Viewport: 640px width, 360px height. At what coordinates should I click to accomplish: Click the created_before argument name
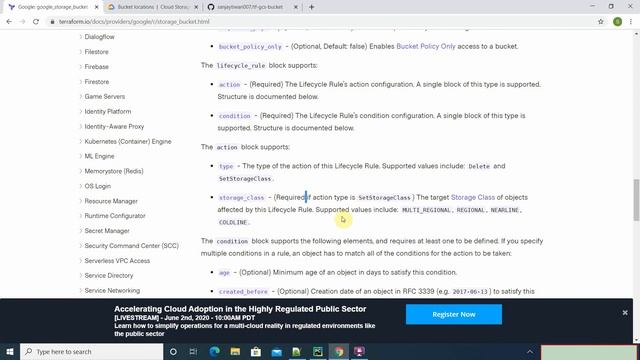243,292
